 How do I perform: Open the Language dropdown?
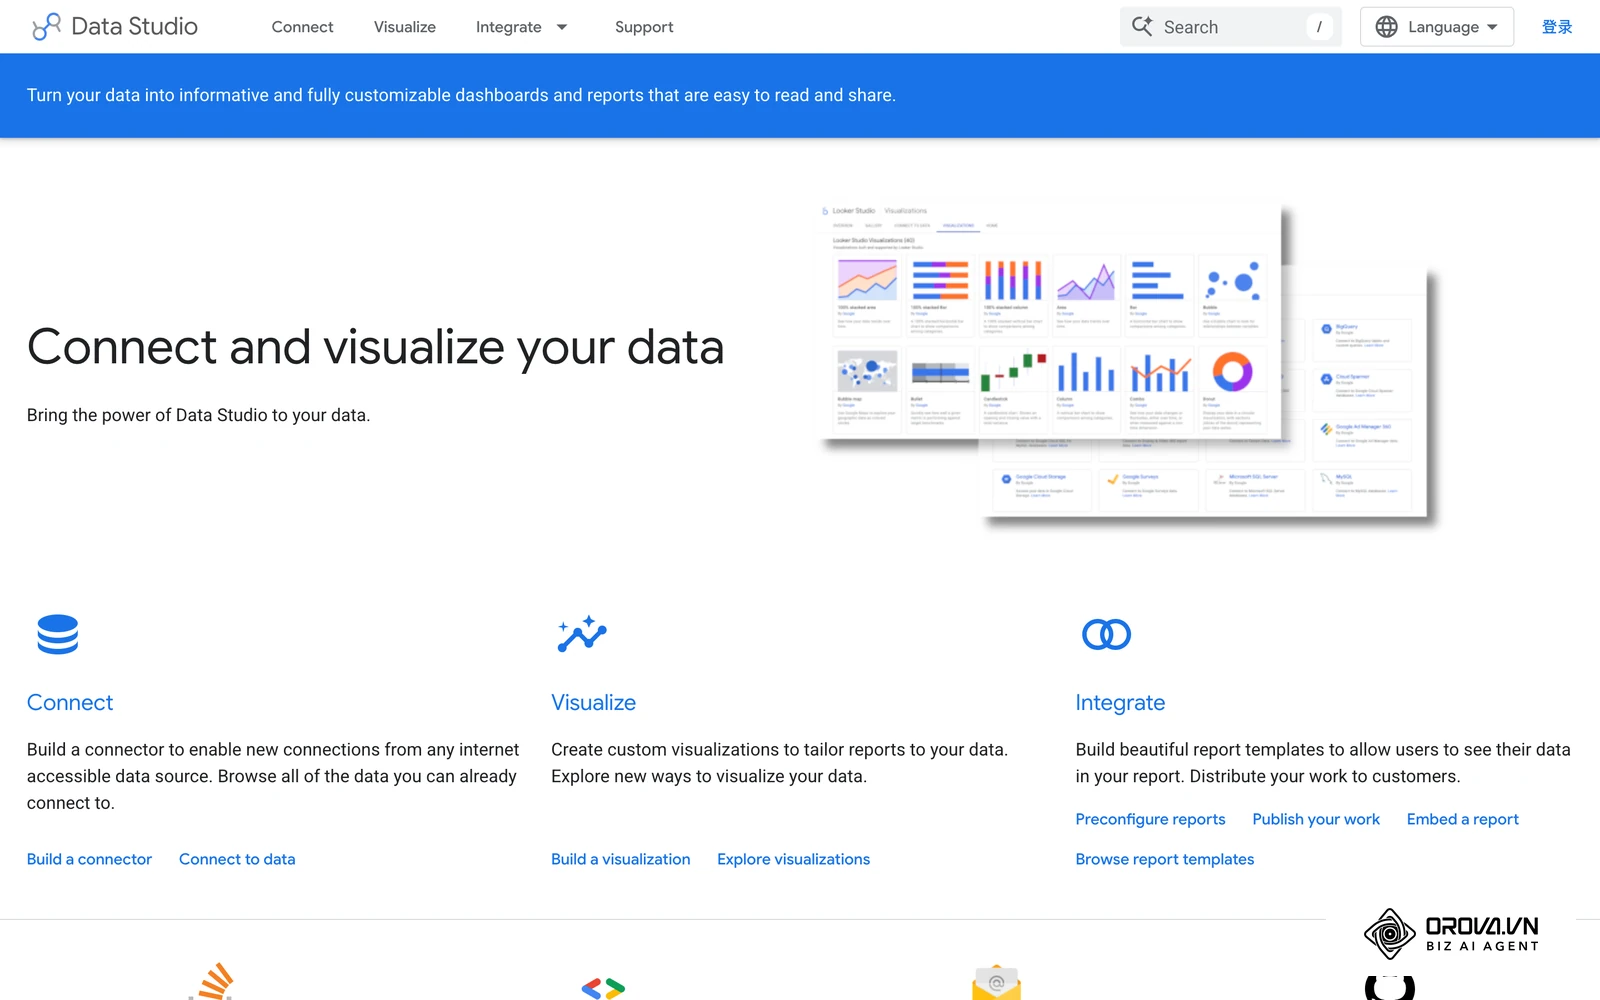tap(1436, 27)
